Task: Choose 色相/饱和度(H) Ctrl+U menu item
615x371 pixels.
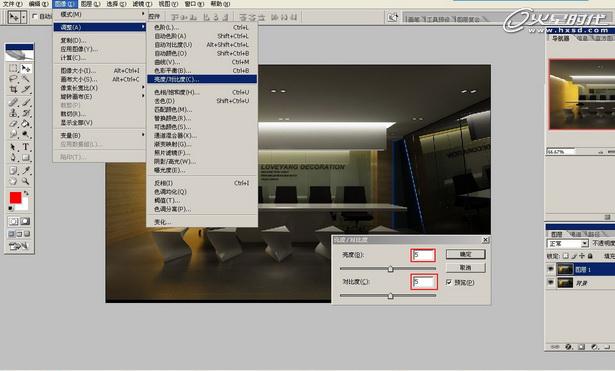Action: click(x=202, y=92)
